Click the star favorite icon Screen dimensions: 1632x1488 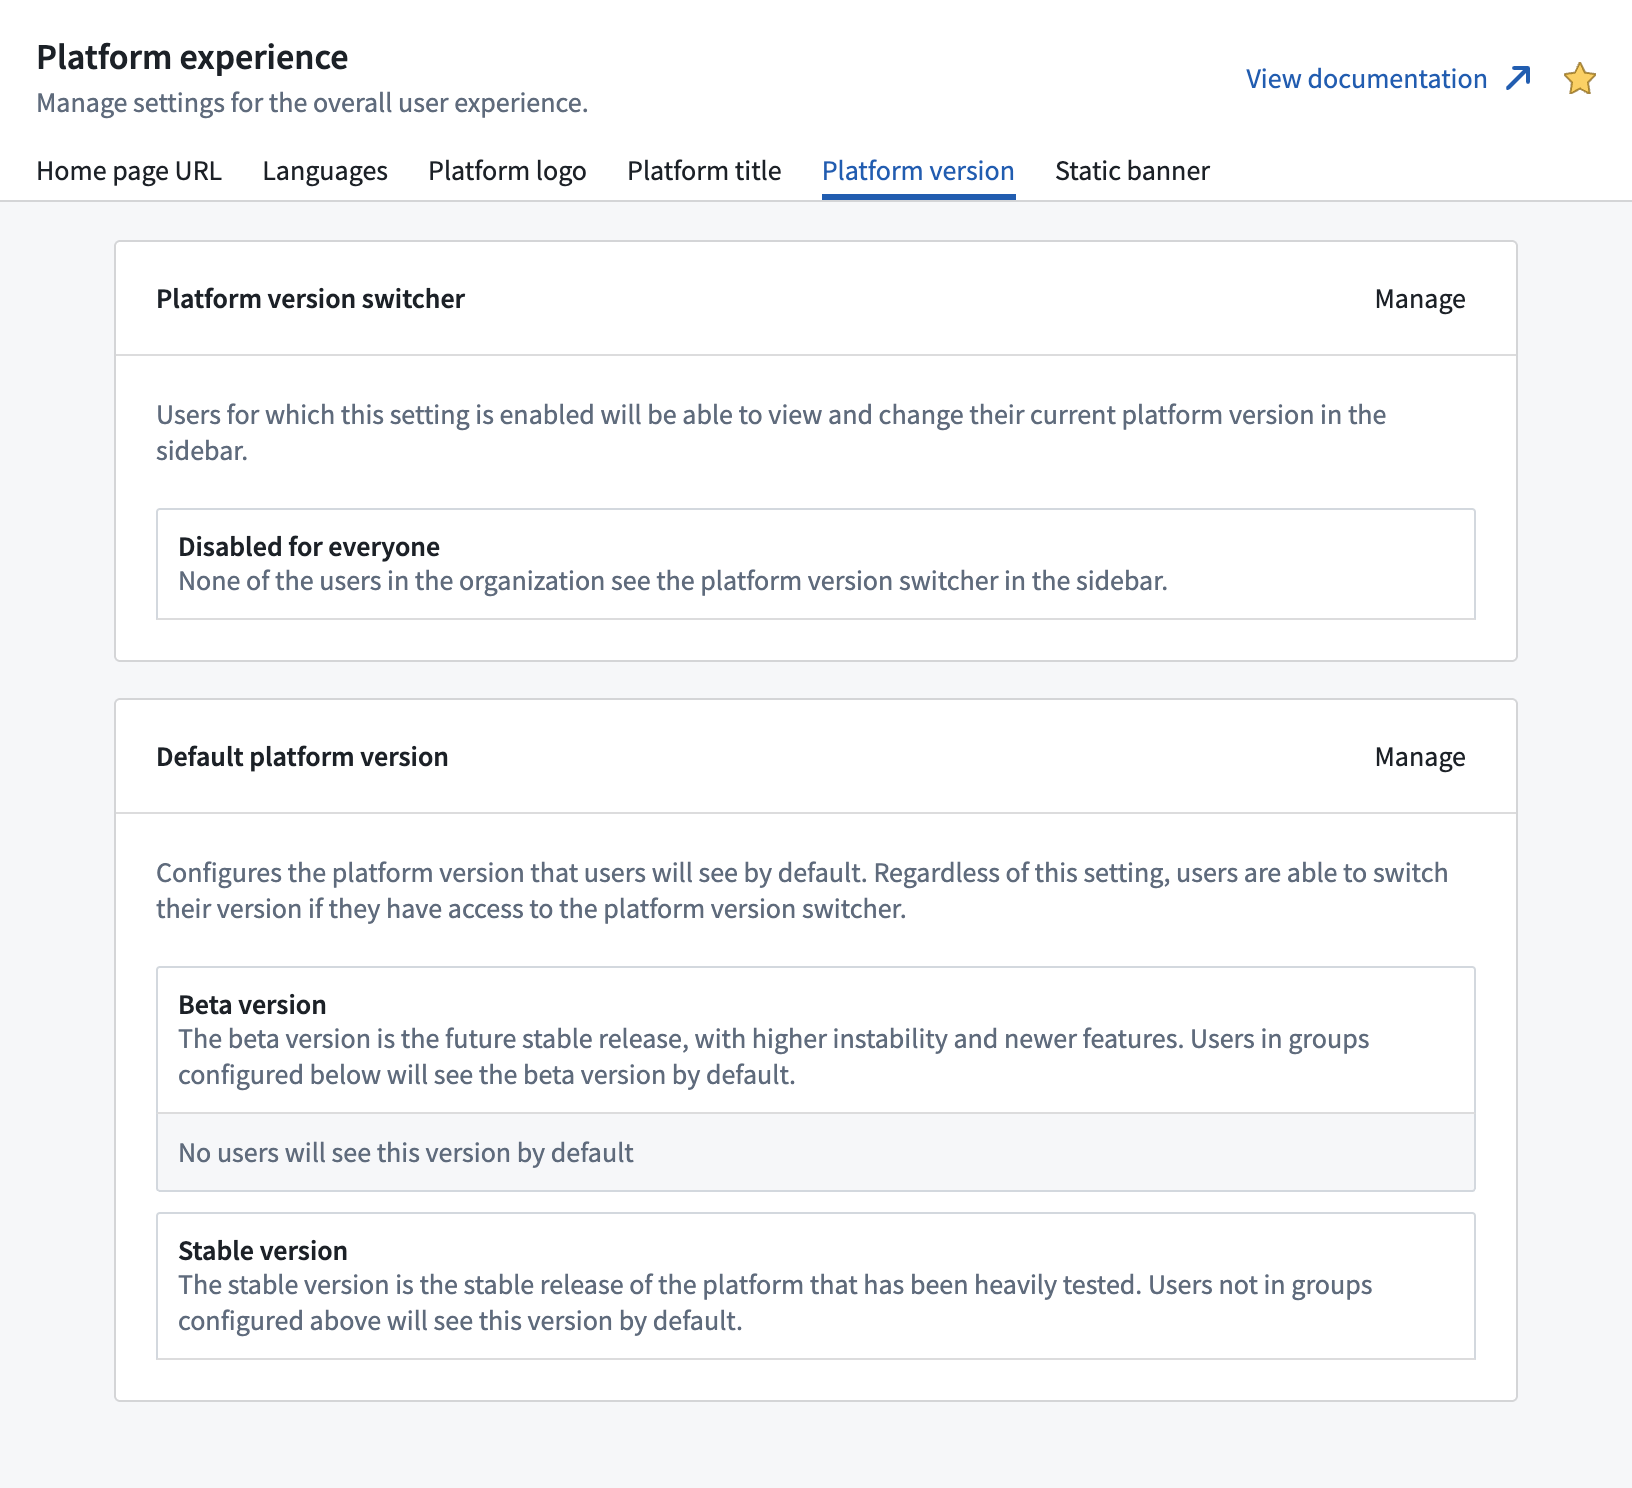[1580, 78]
